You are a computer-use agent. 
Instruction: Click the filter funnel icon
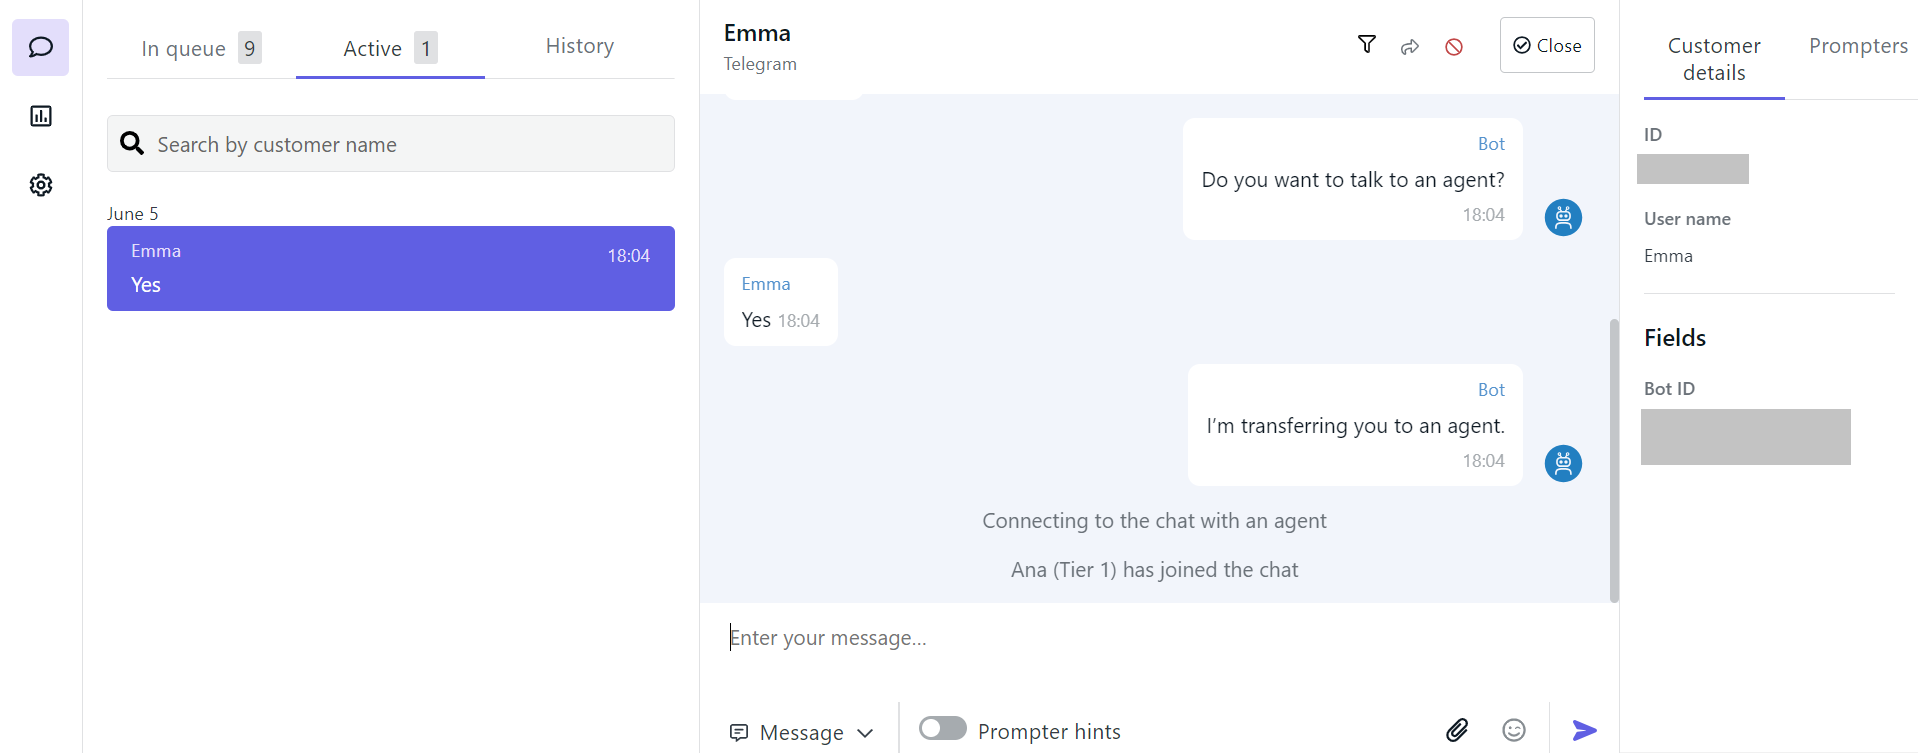coord(1366,45)
